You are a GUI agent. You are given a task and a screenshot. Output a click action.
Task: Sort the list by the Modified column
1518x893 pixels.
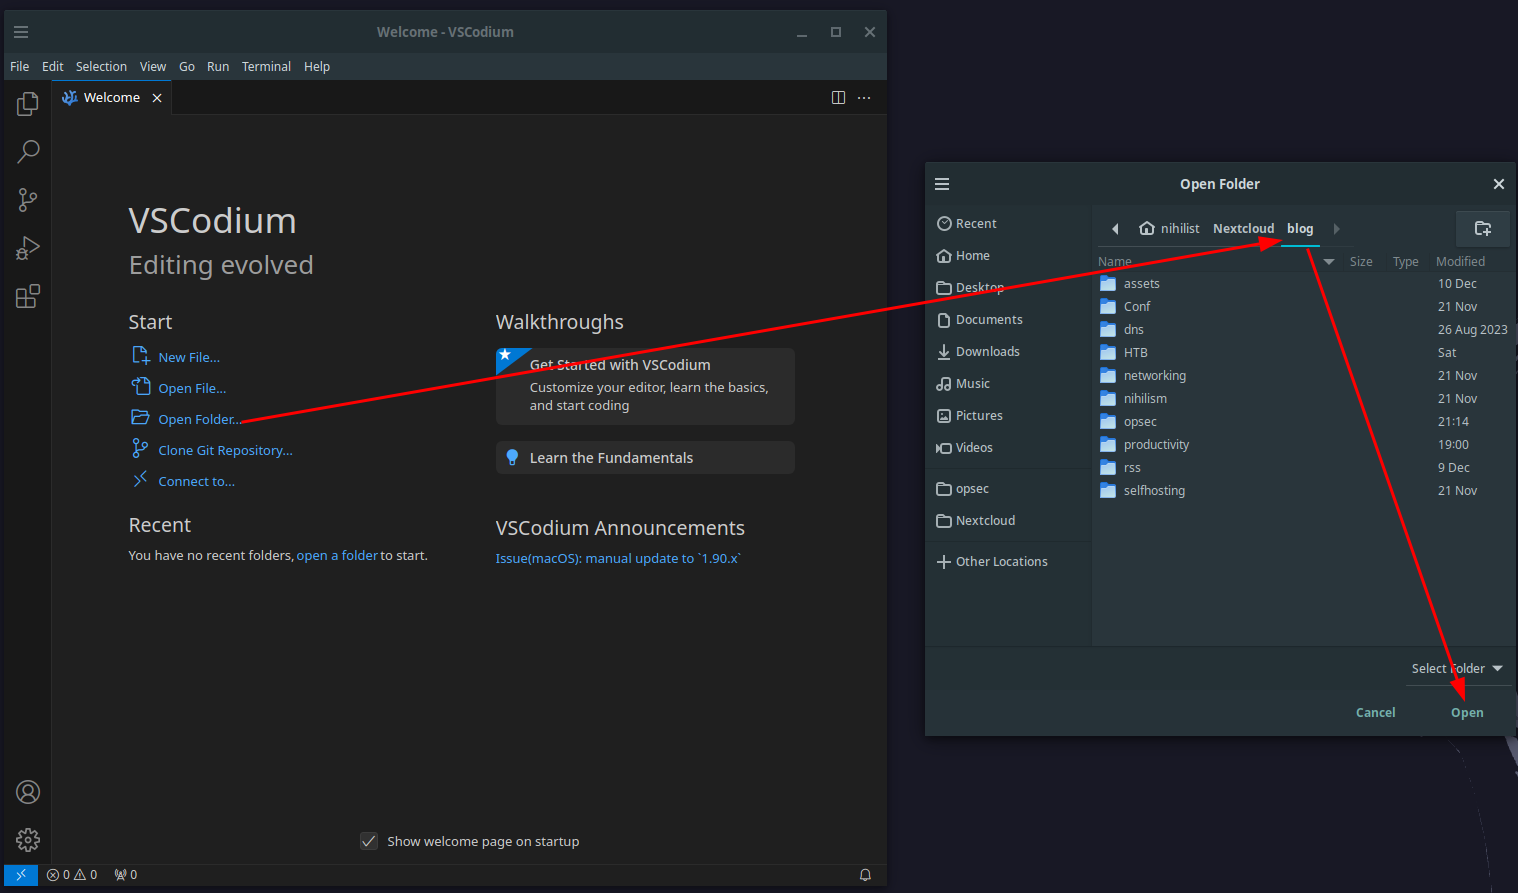pyautogui.click(x=1460, y=262)
